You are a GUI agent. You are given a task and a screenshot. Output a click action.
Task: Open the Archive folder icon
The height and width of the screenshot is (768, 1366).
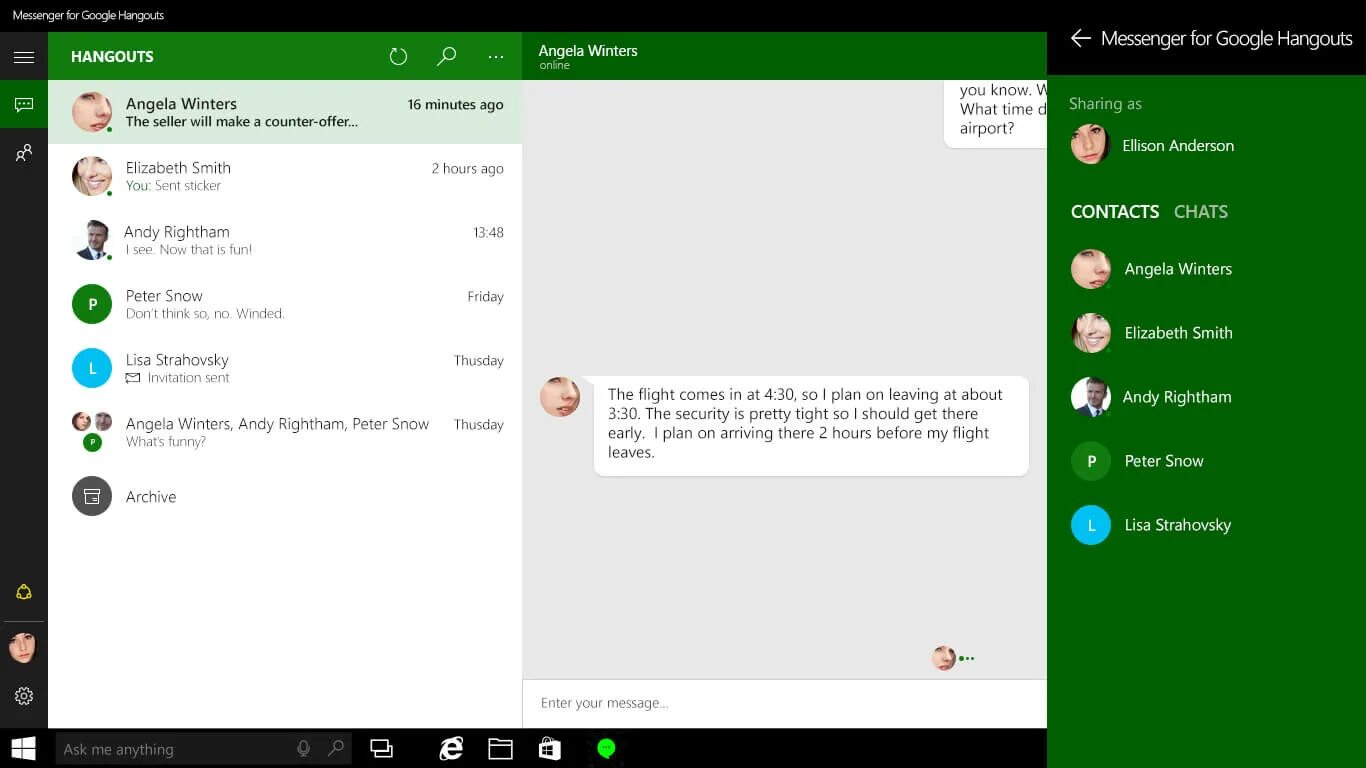tap(92, 496)
